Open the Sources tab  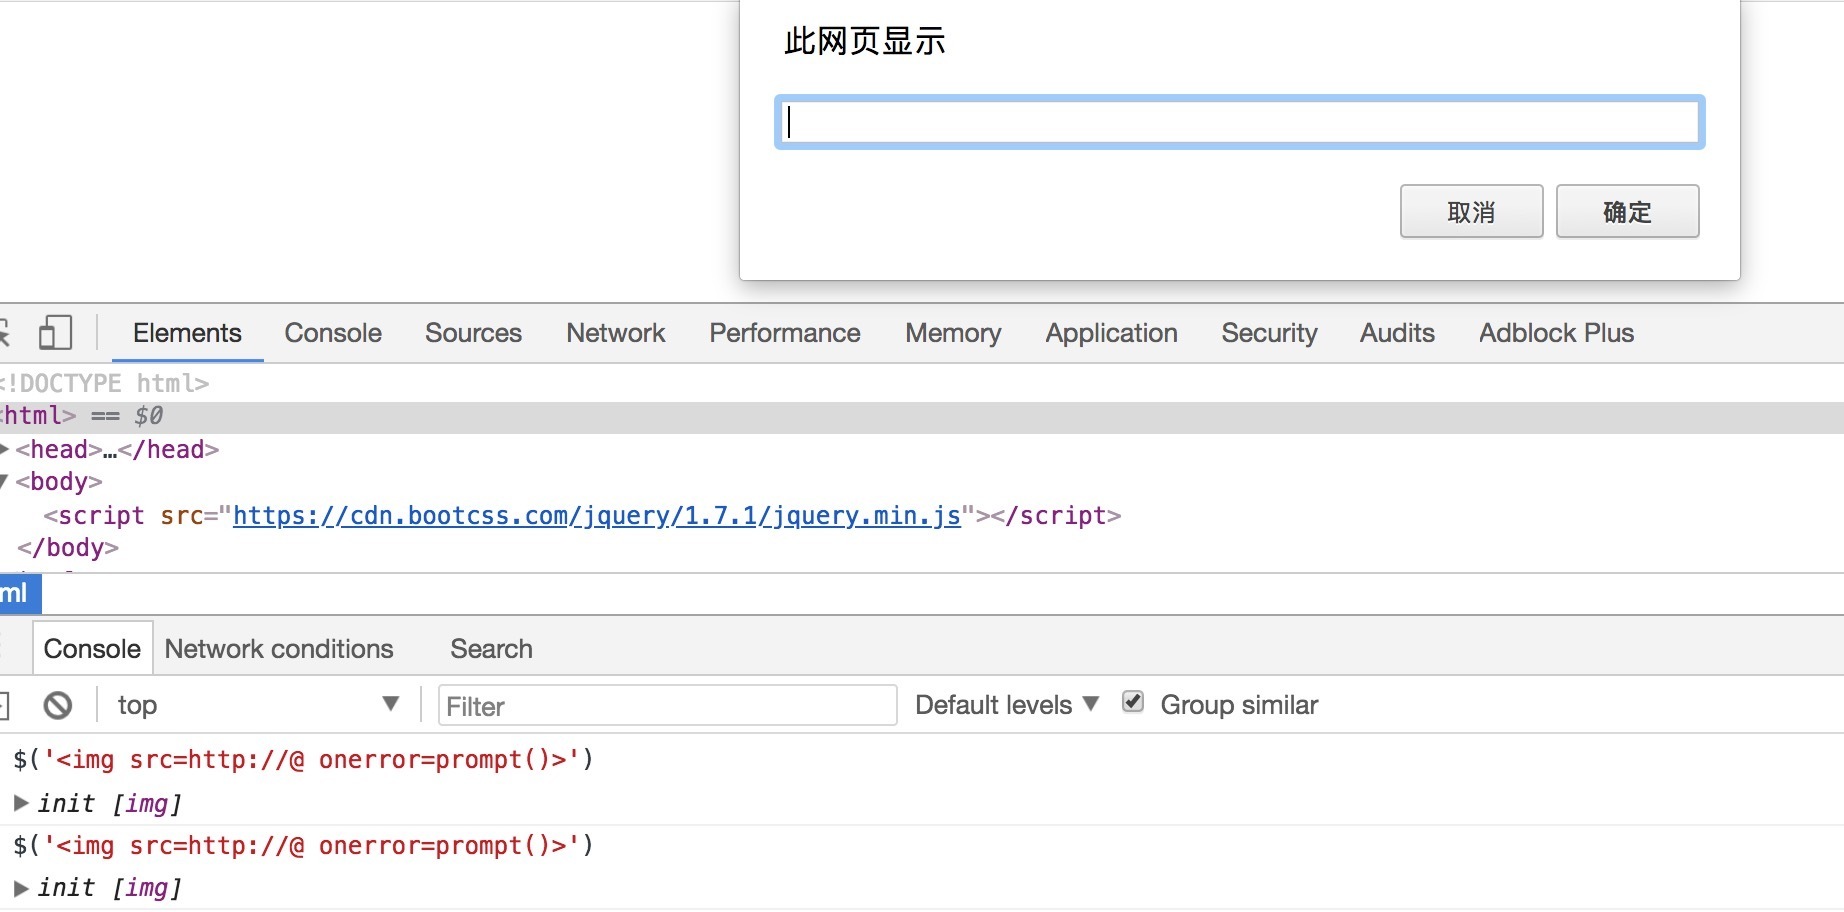473,333
